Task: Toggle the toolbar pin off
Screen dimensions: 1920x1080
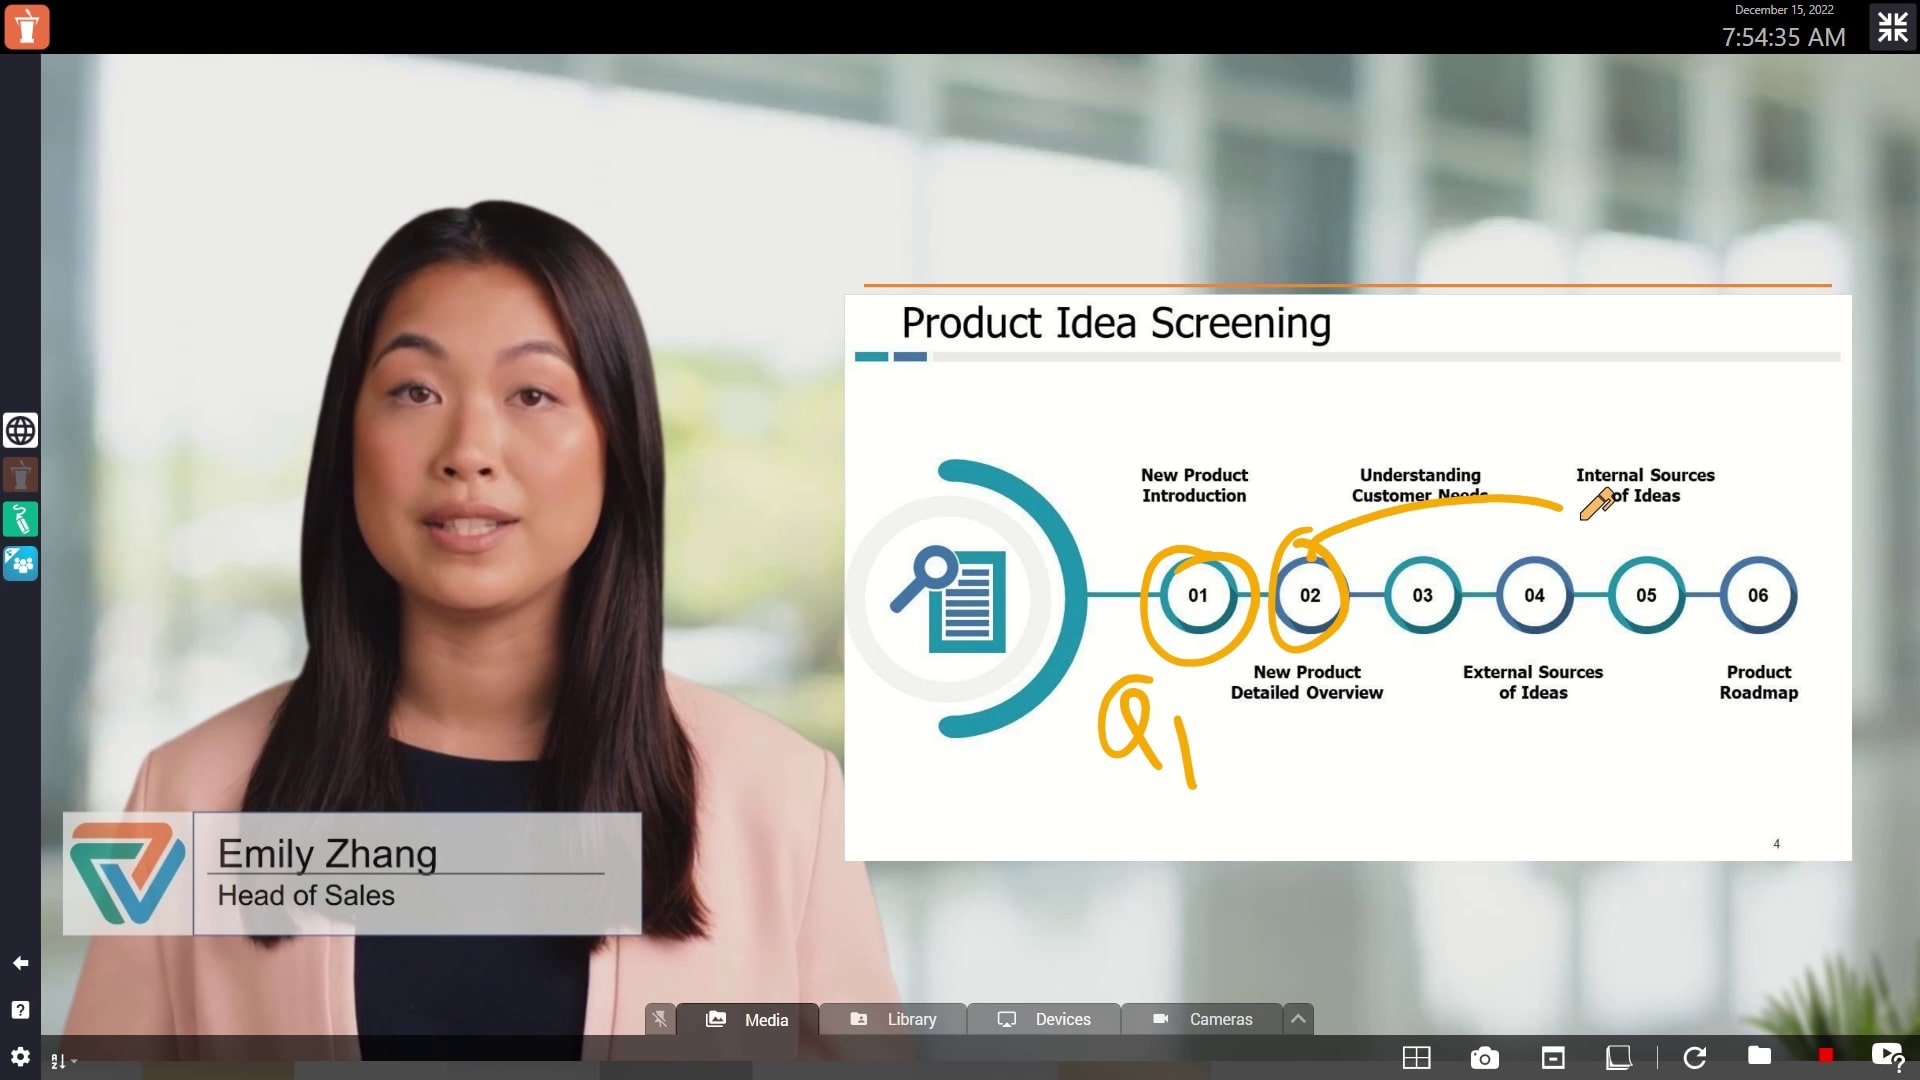Action: click(660, 1018)
